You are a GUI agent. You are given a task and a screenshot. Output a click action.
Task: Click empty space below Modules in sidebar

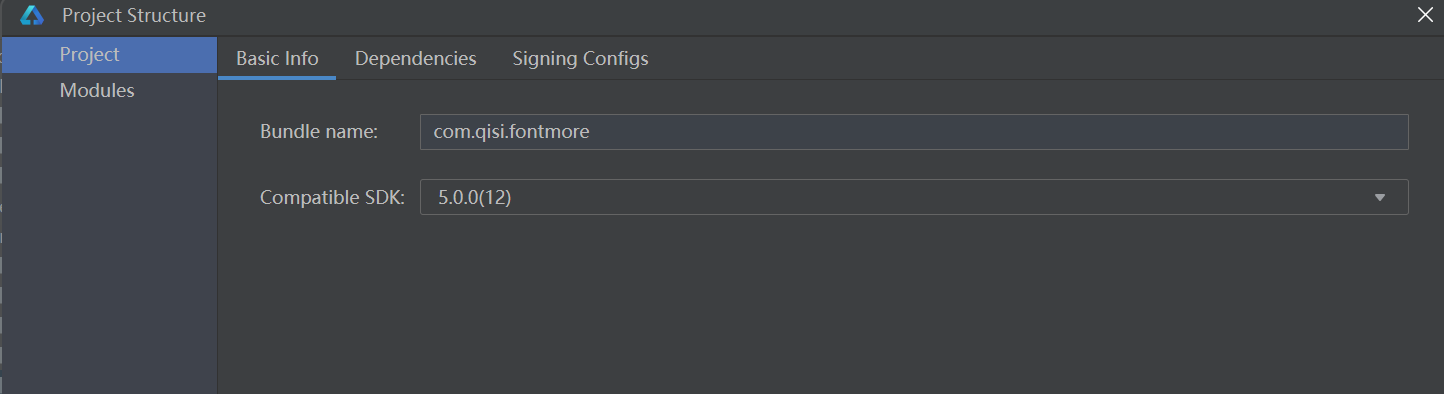tap(109, 250)
